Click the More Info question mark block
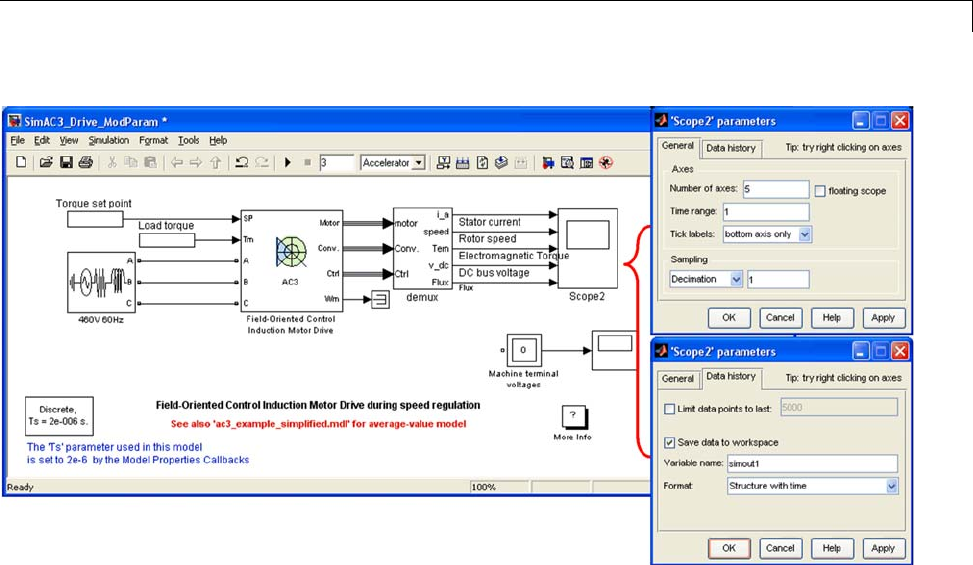973x565 pixels. [573, 416]
